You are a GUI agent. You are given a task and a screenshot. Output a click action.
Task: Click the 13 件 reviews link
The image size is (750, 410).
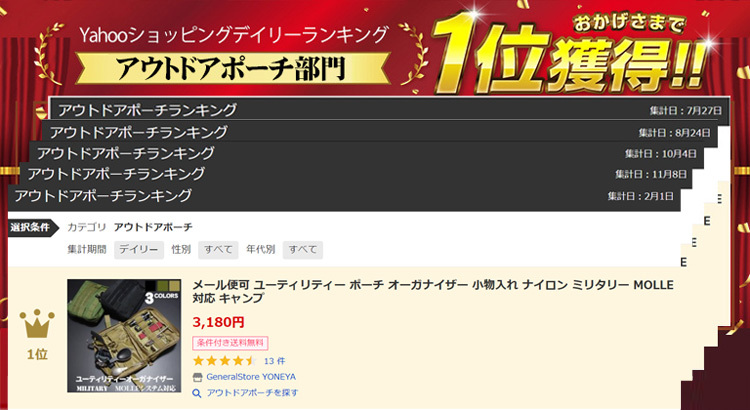[x=275, y=361]
